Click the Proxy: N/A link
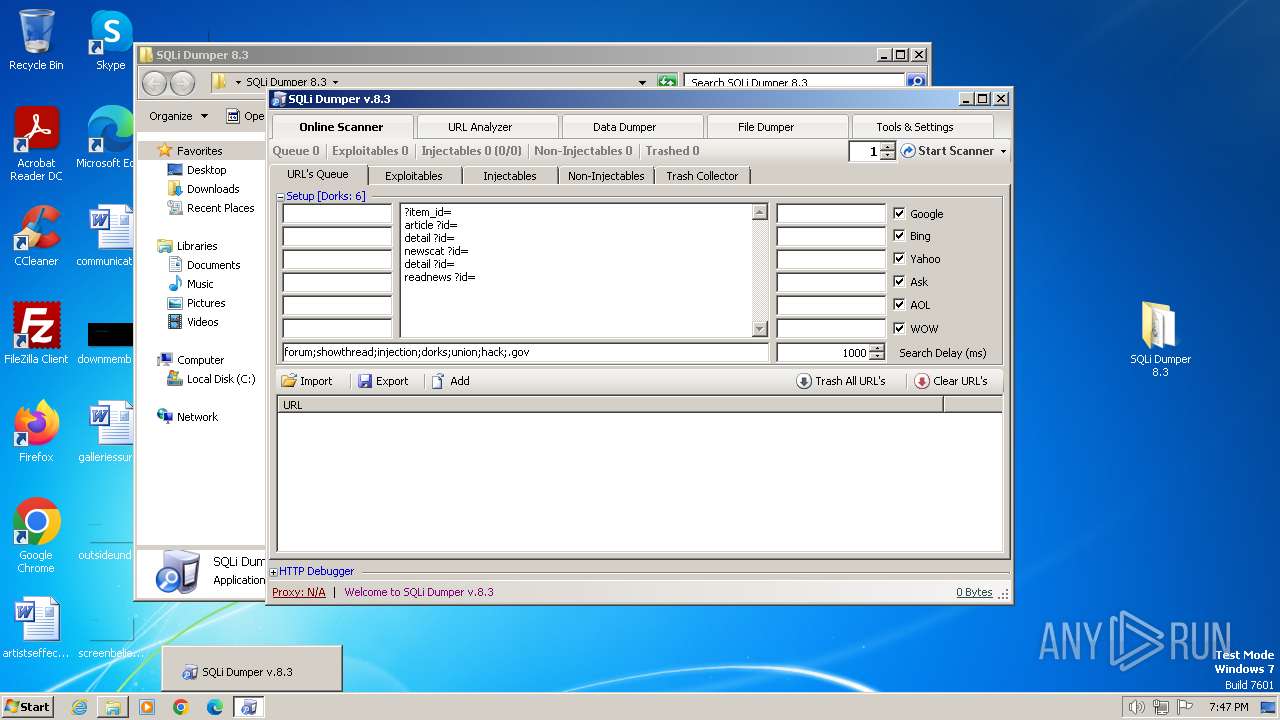This screenshot has width=1280, height=720. click(x=299, y=592)
